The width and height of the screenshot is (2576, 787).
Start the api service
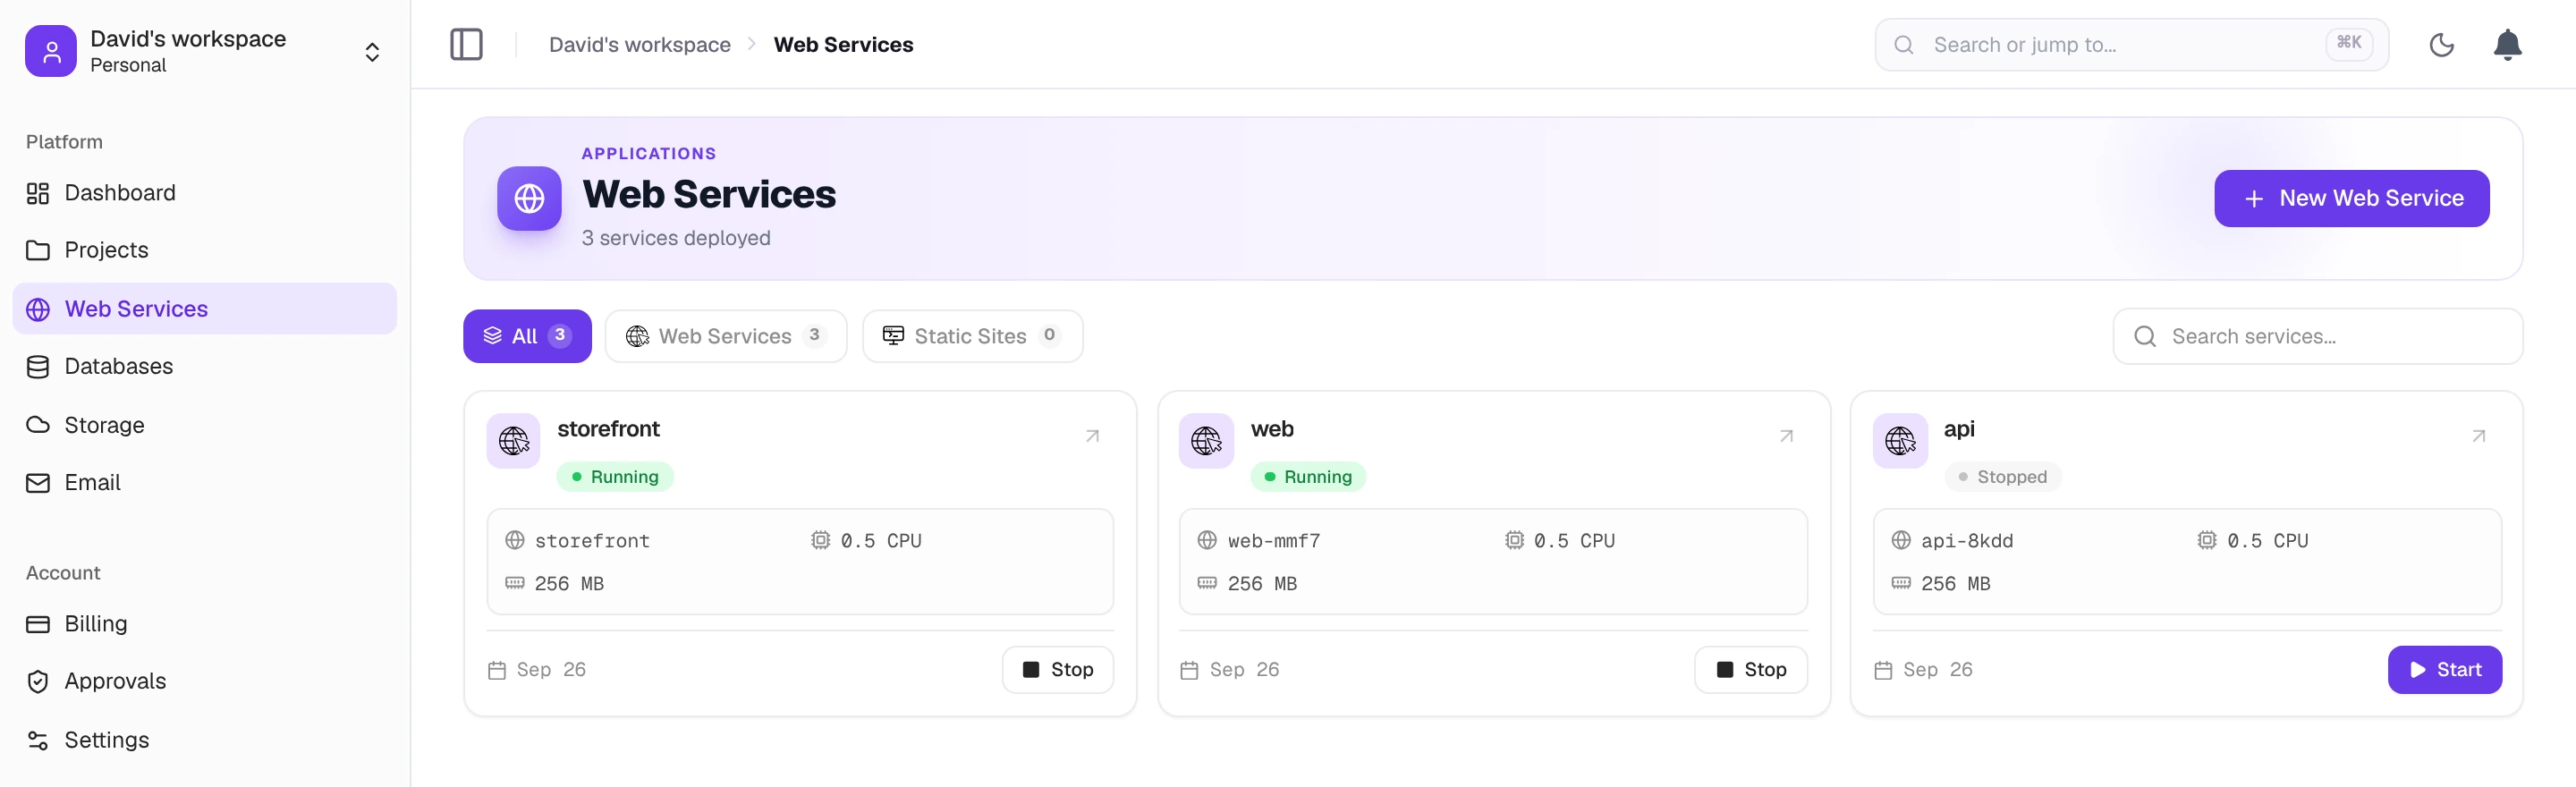pyautogui.click(x=2444, y=670)
